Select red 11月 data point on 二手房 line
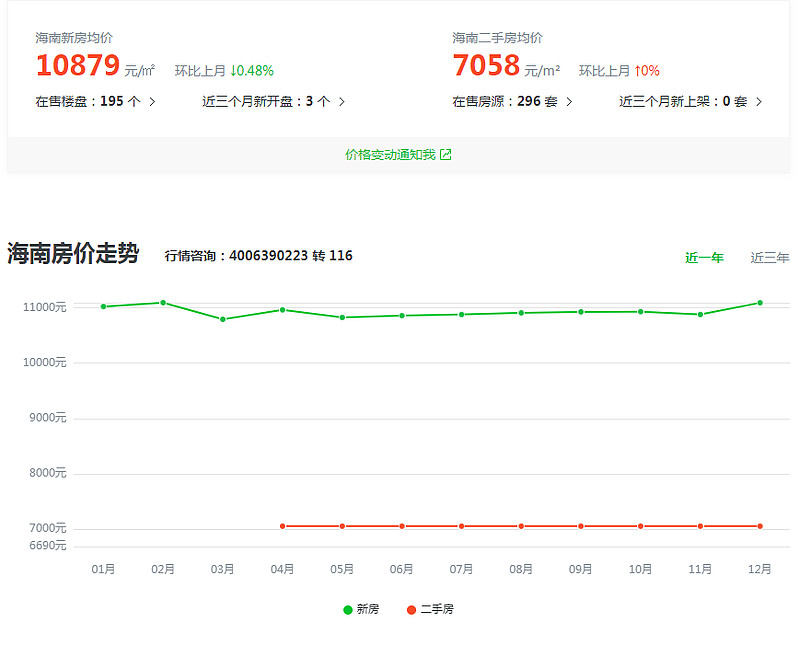This screenshot has height=645, width=800. (x=701, y=526)
